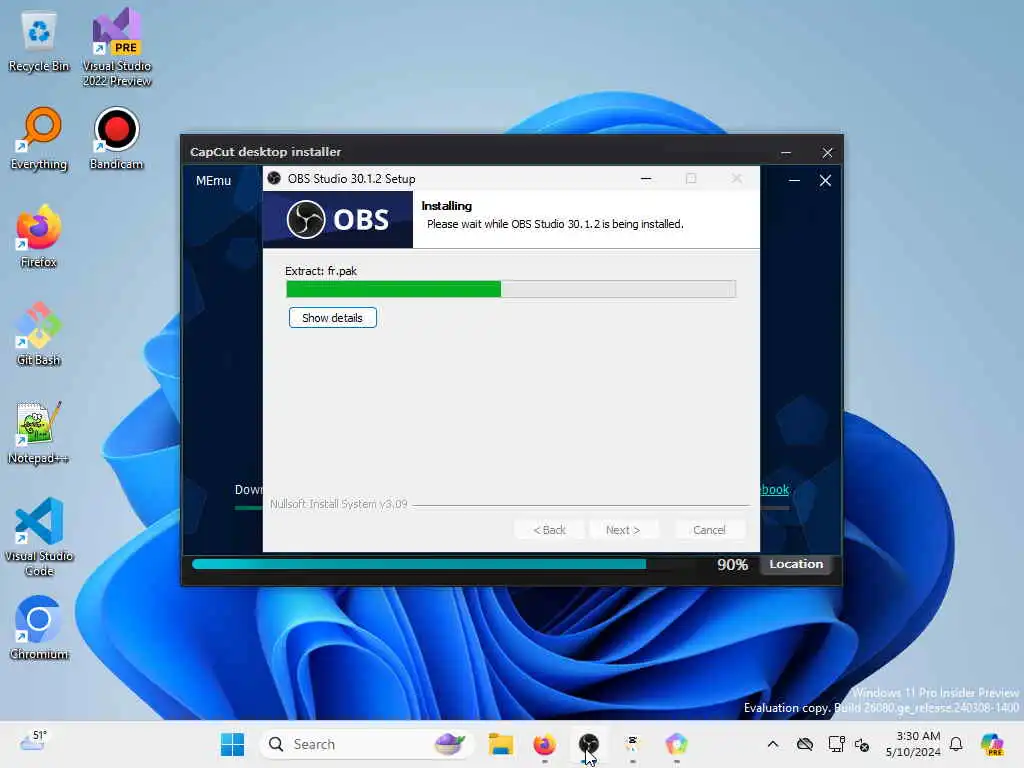The height and width of the screenshot is (768, 1024).
Task: Click the green OBS installation progress bar
Action: click(x=511, y=289)
